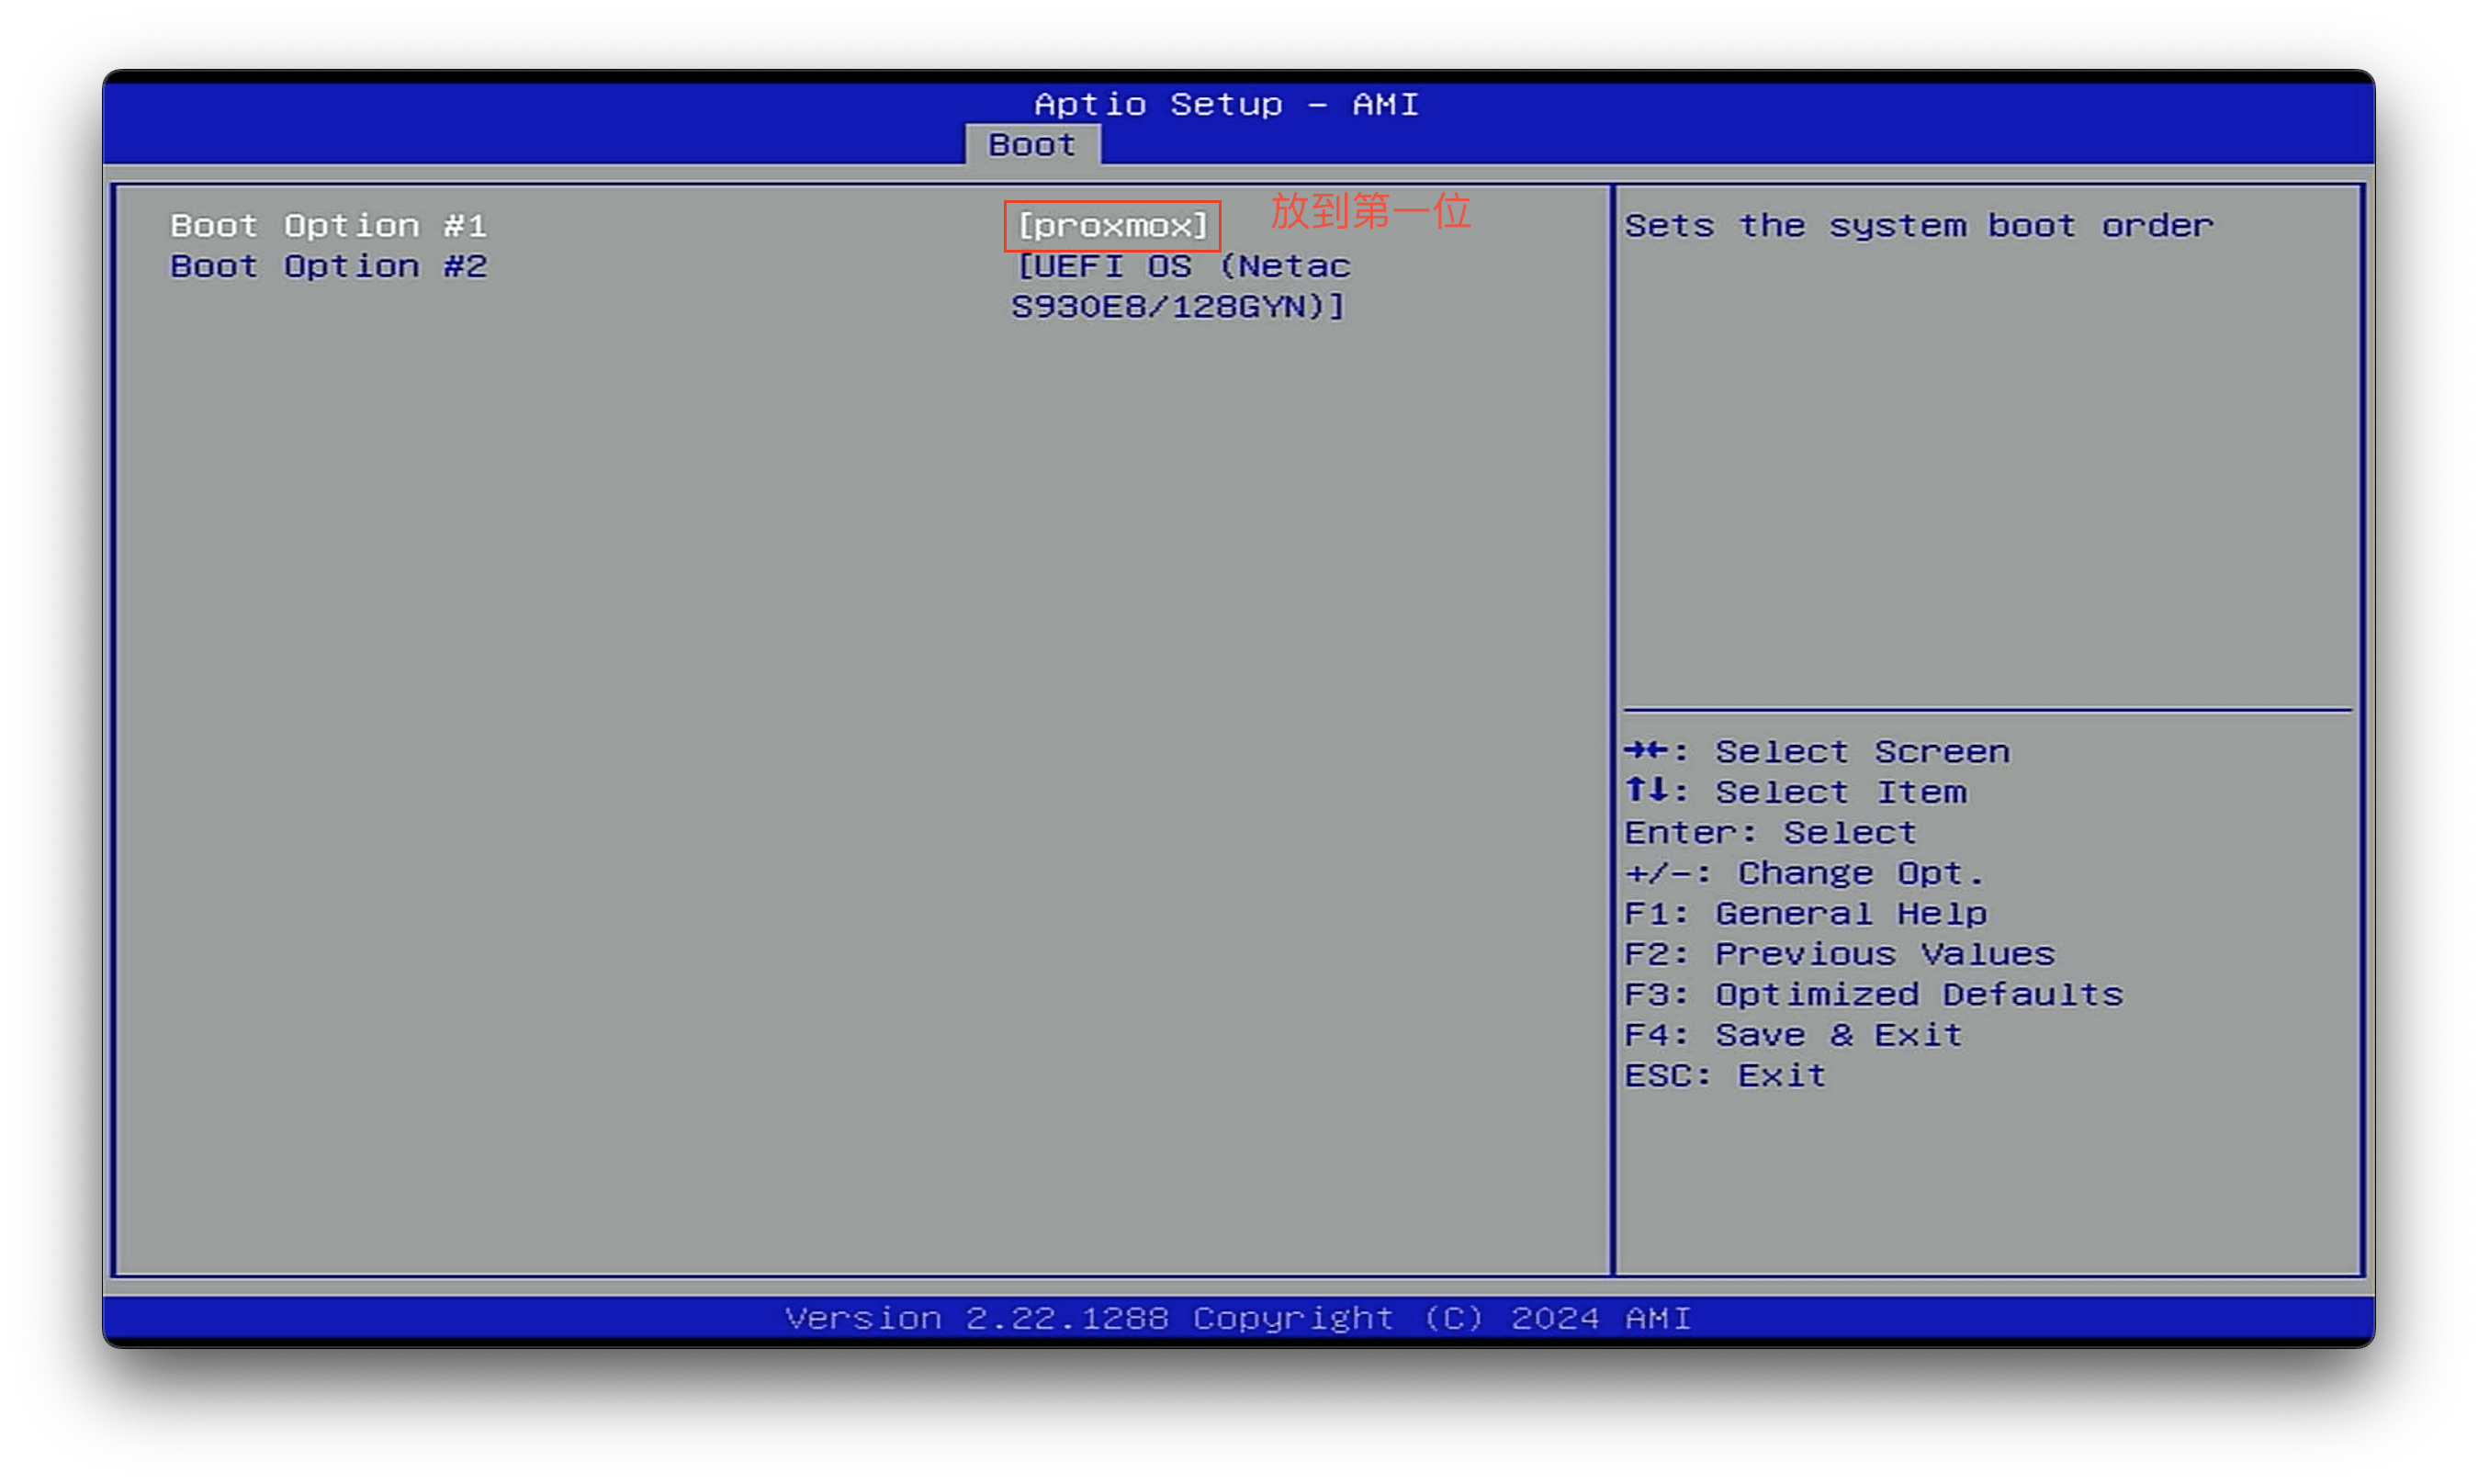Open the proxmox boot option dropdown
The width and height of the screenshot is (2478, 1484).
point(1112,226)
